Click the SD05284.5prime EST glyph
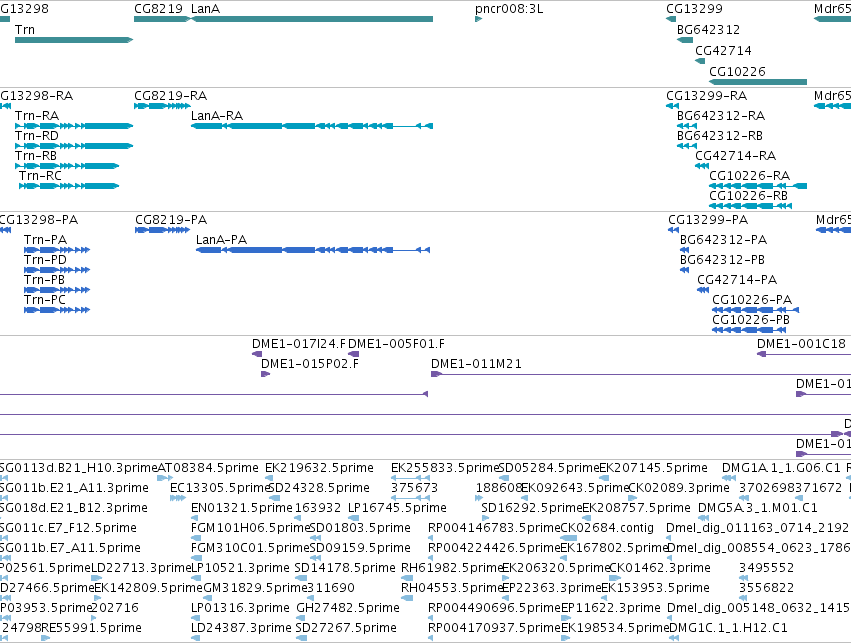This screenshot has width=851, height=643. click(x=504, y=478)
